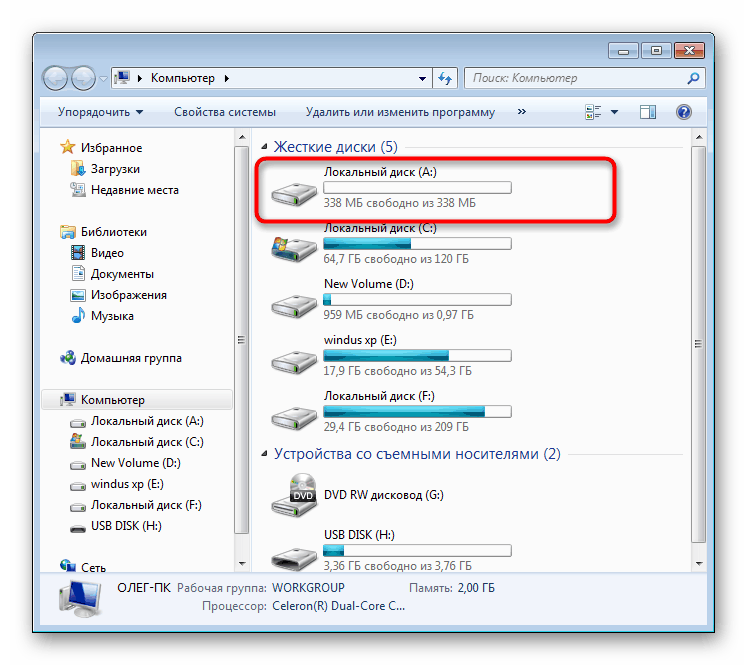Click down arrow of navigation pane scrollbar
Screen dimensions: 747x665
[x=242, y=564]
